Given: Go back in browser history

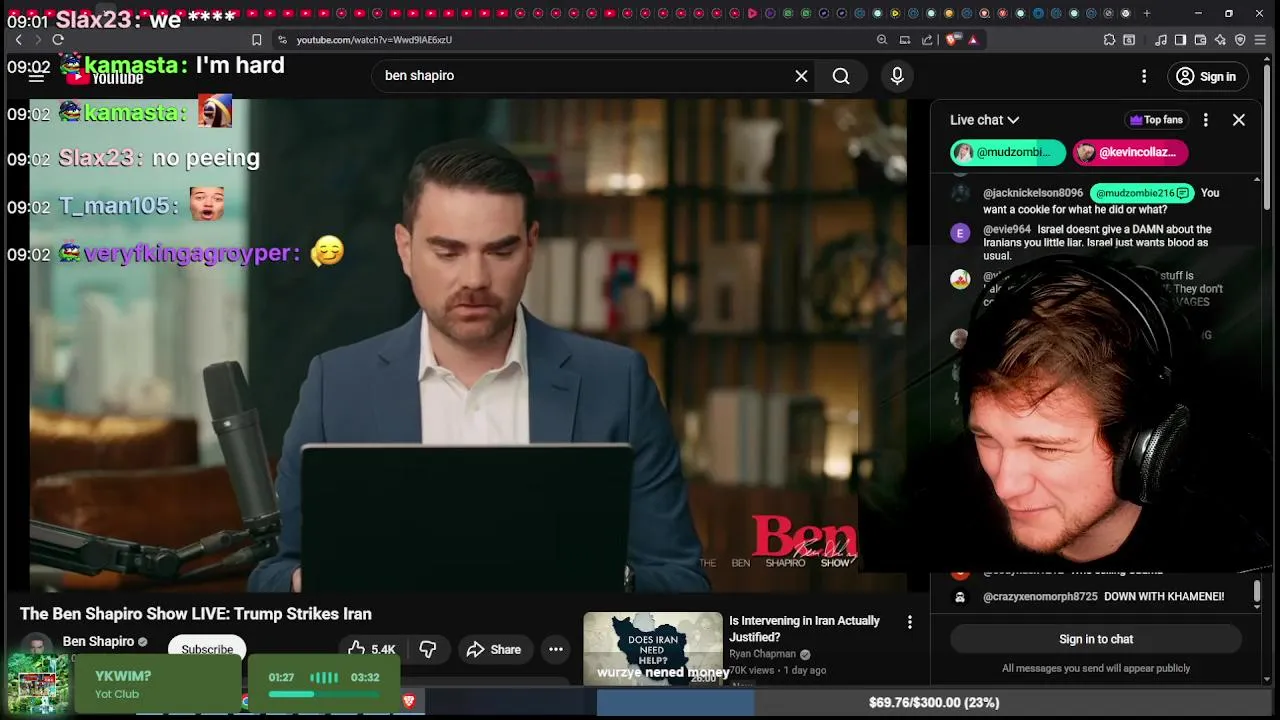Looking at the screenshot, I should click(18, 40).
